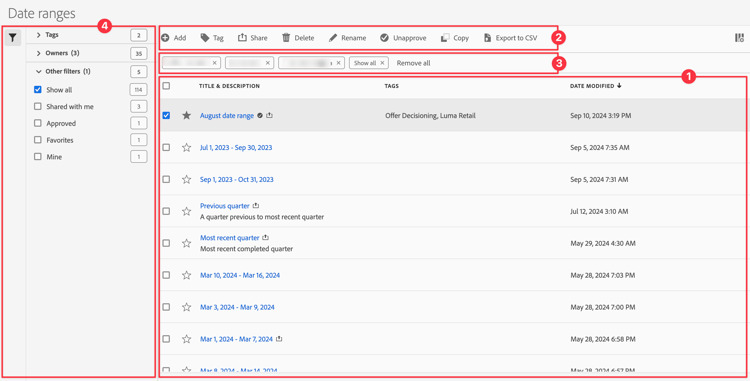The image size is (750, 381).
Task: Open the Mar 10, 2024 - Mar 16, 2024 link
Action: coord(240,275)
